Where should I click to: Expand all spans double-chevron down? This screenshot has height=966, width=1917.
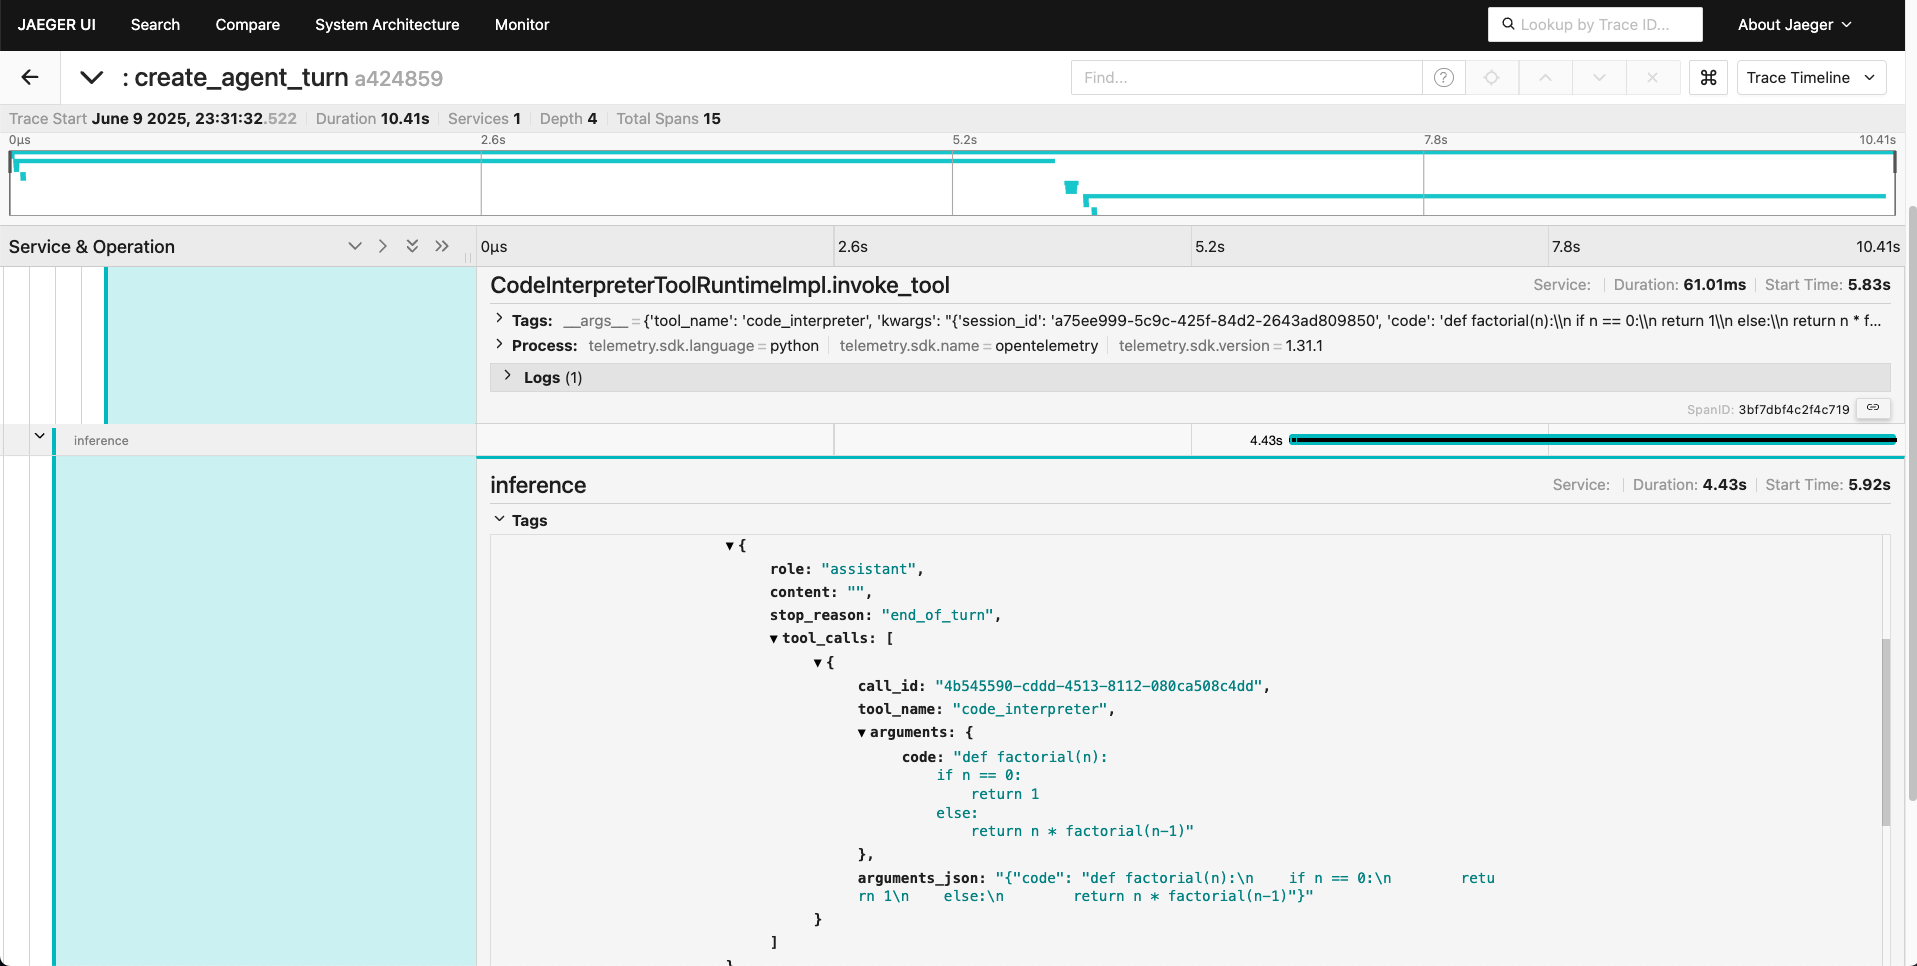[412, 246]
